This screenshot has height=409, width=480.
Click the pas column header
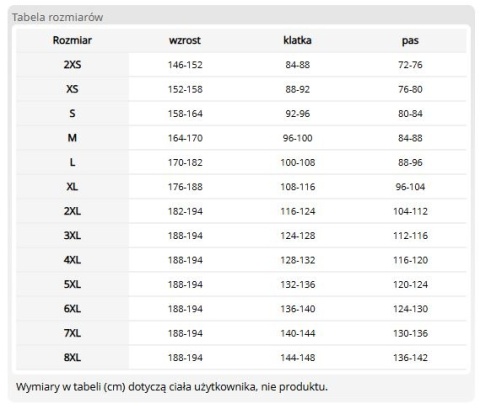point(410,41)
